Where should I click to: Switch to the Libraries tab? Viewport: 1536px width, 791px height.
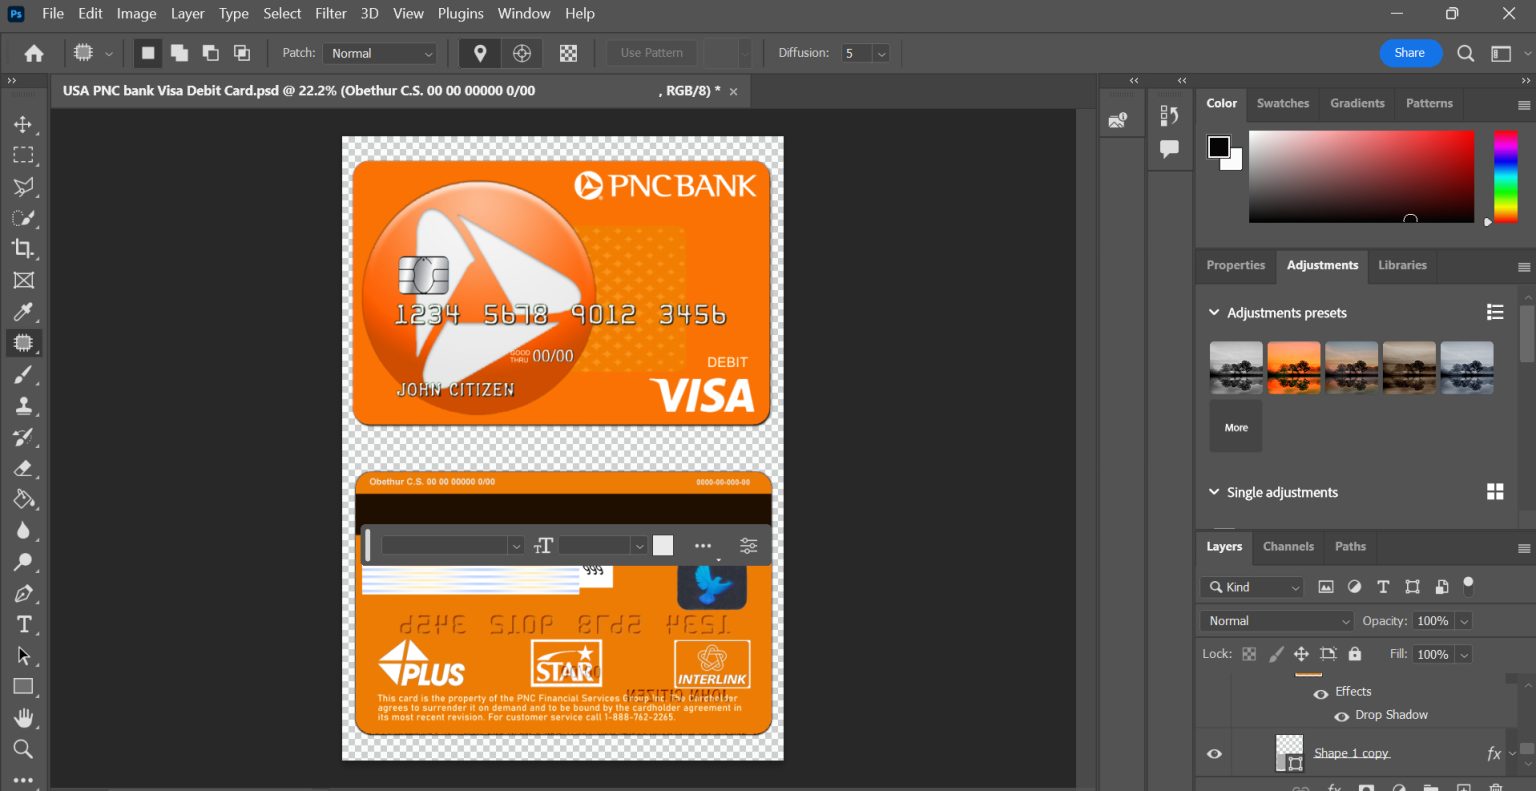1402,265
